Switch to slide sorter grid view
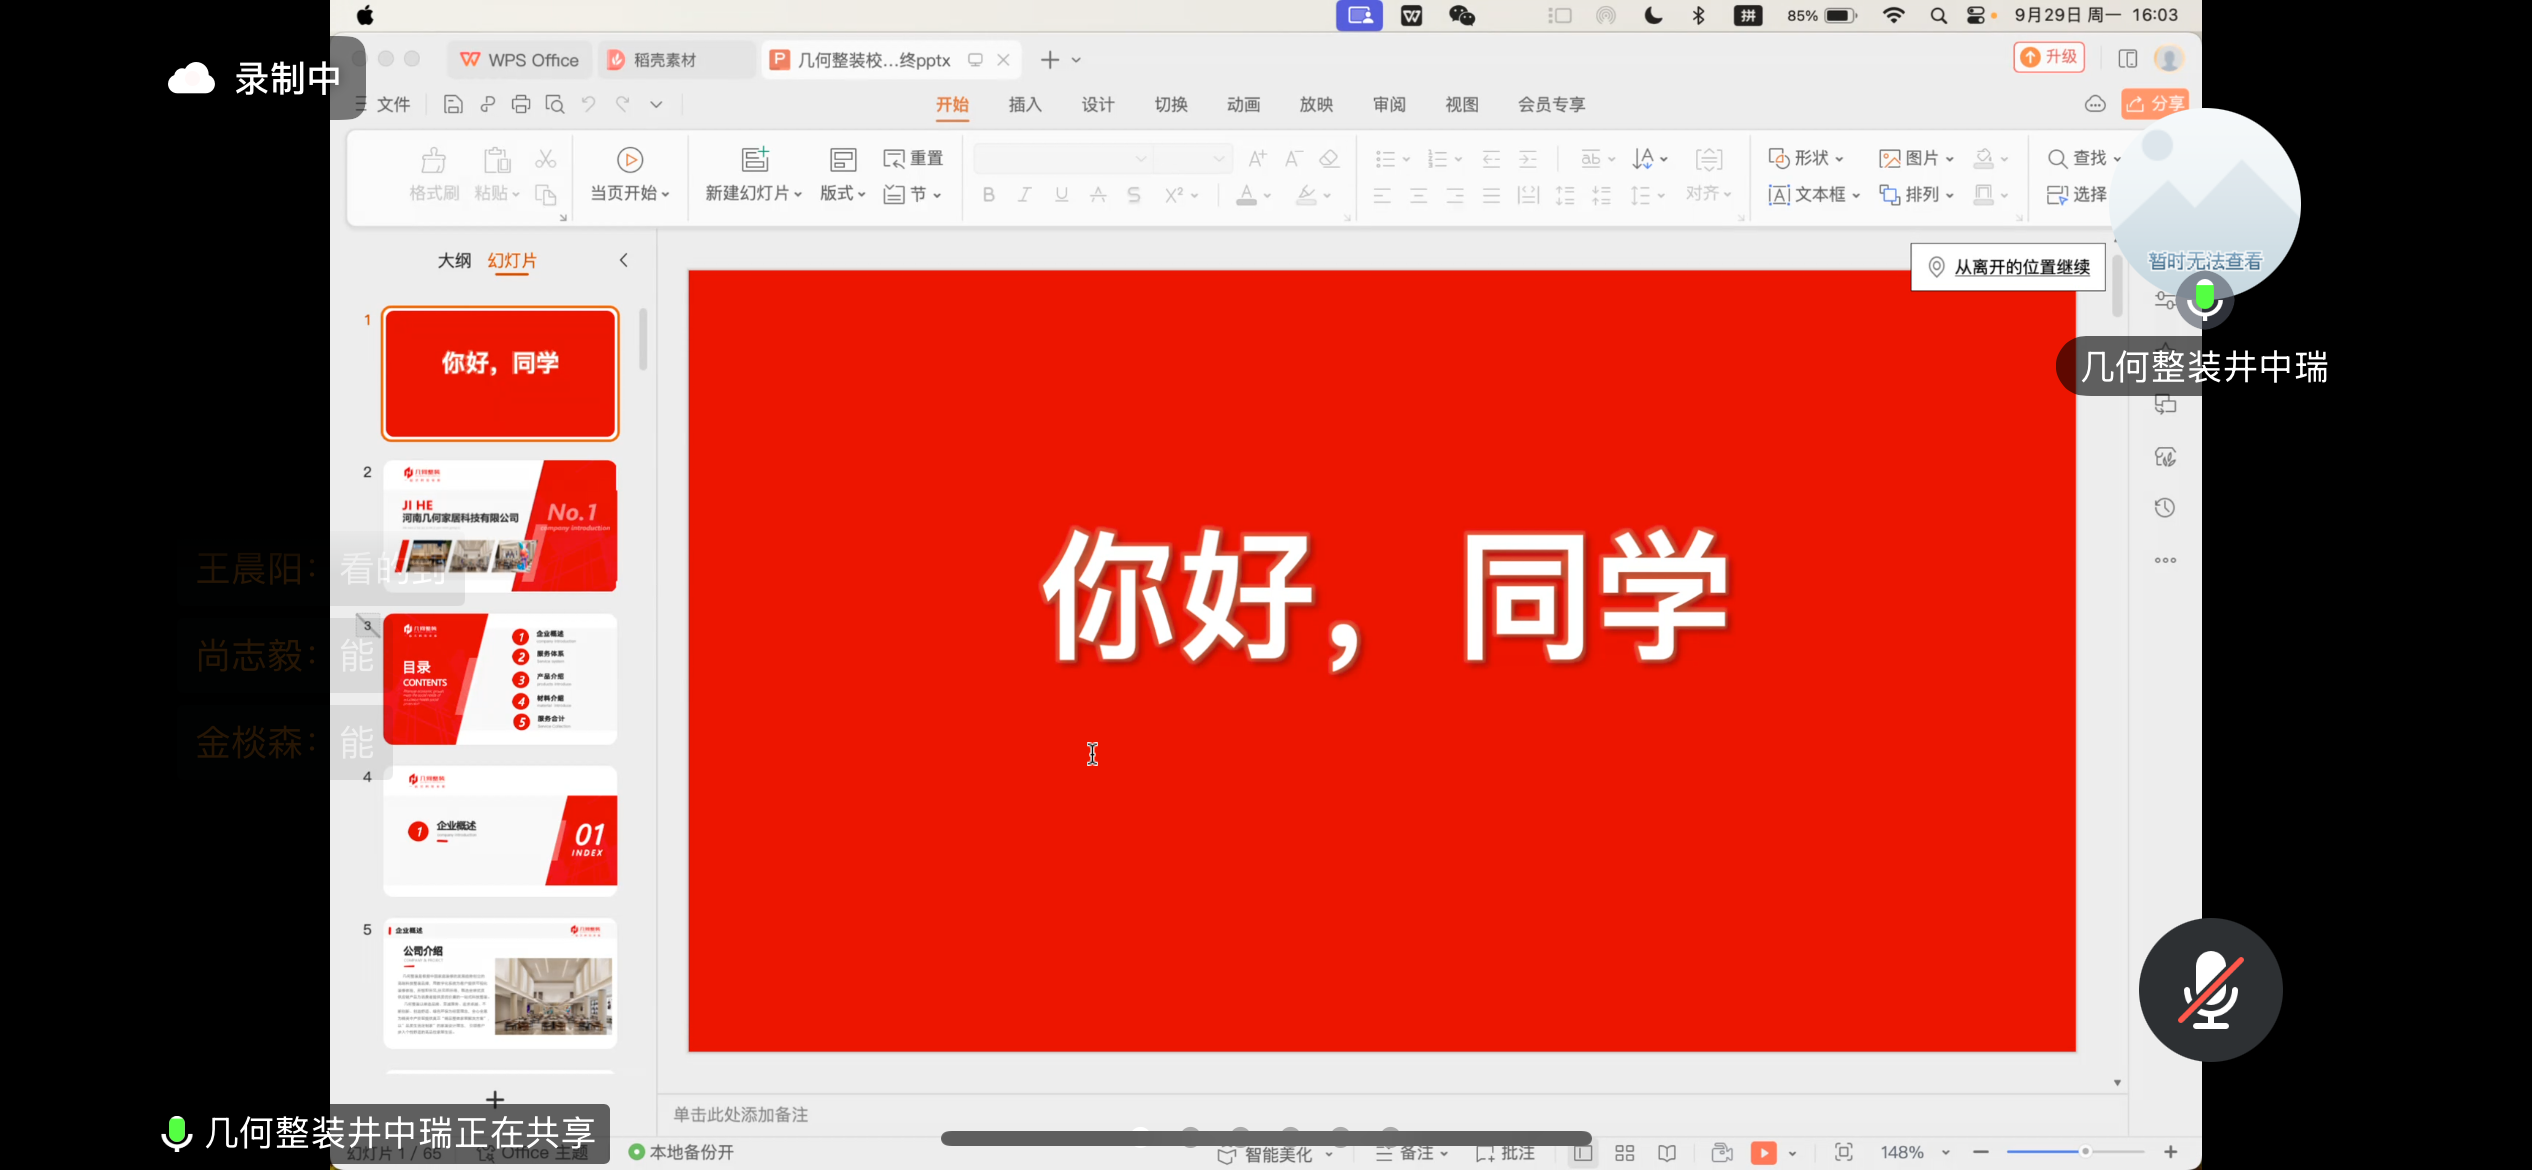This screenshot has height=1170, width=2532. pyautogui.click(x=1624, y=1153)
